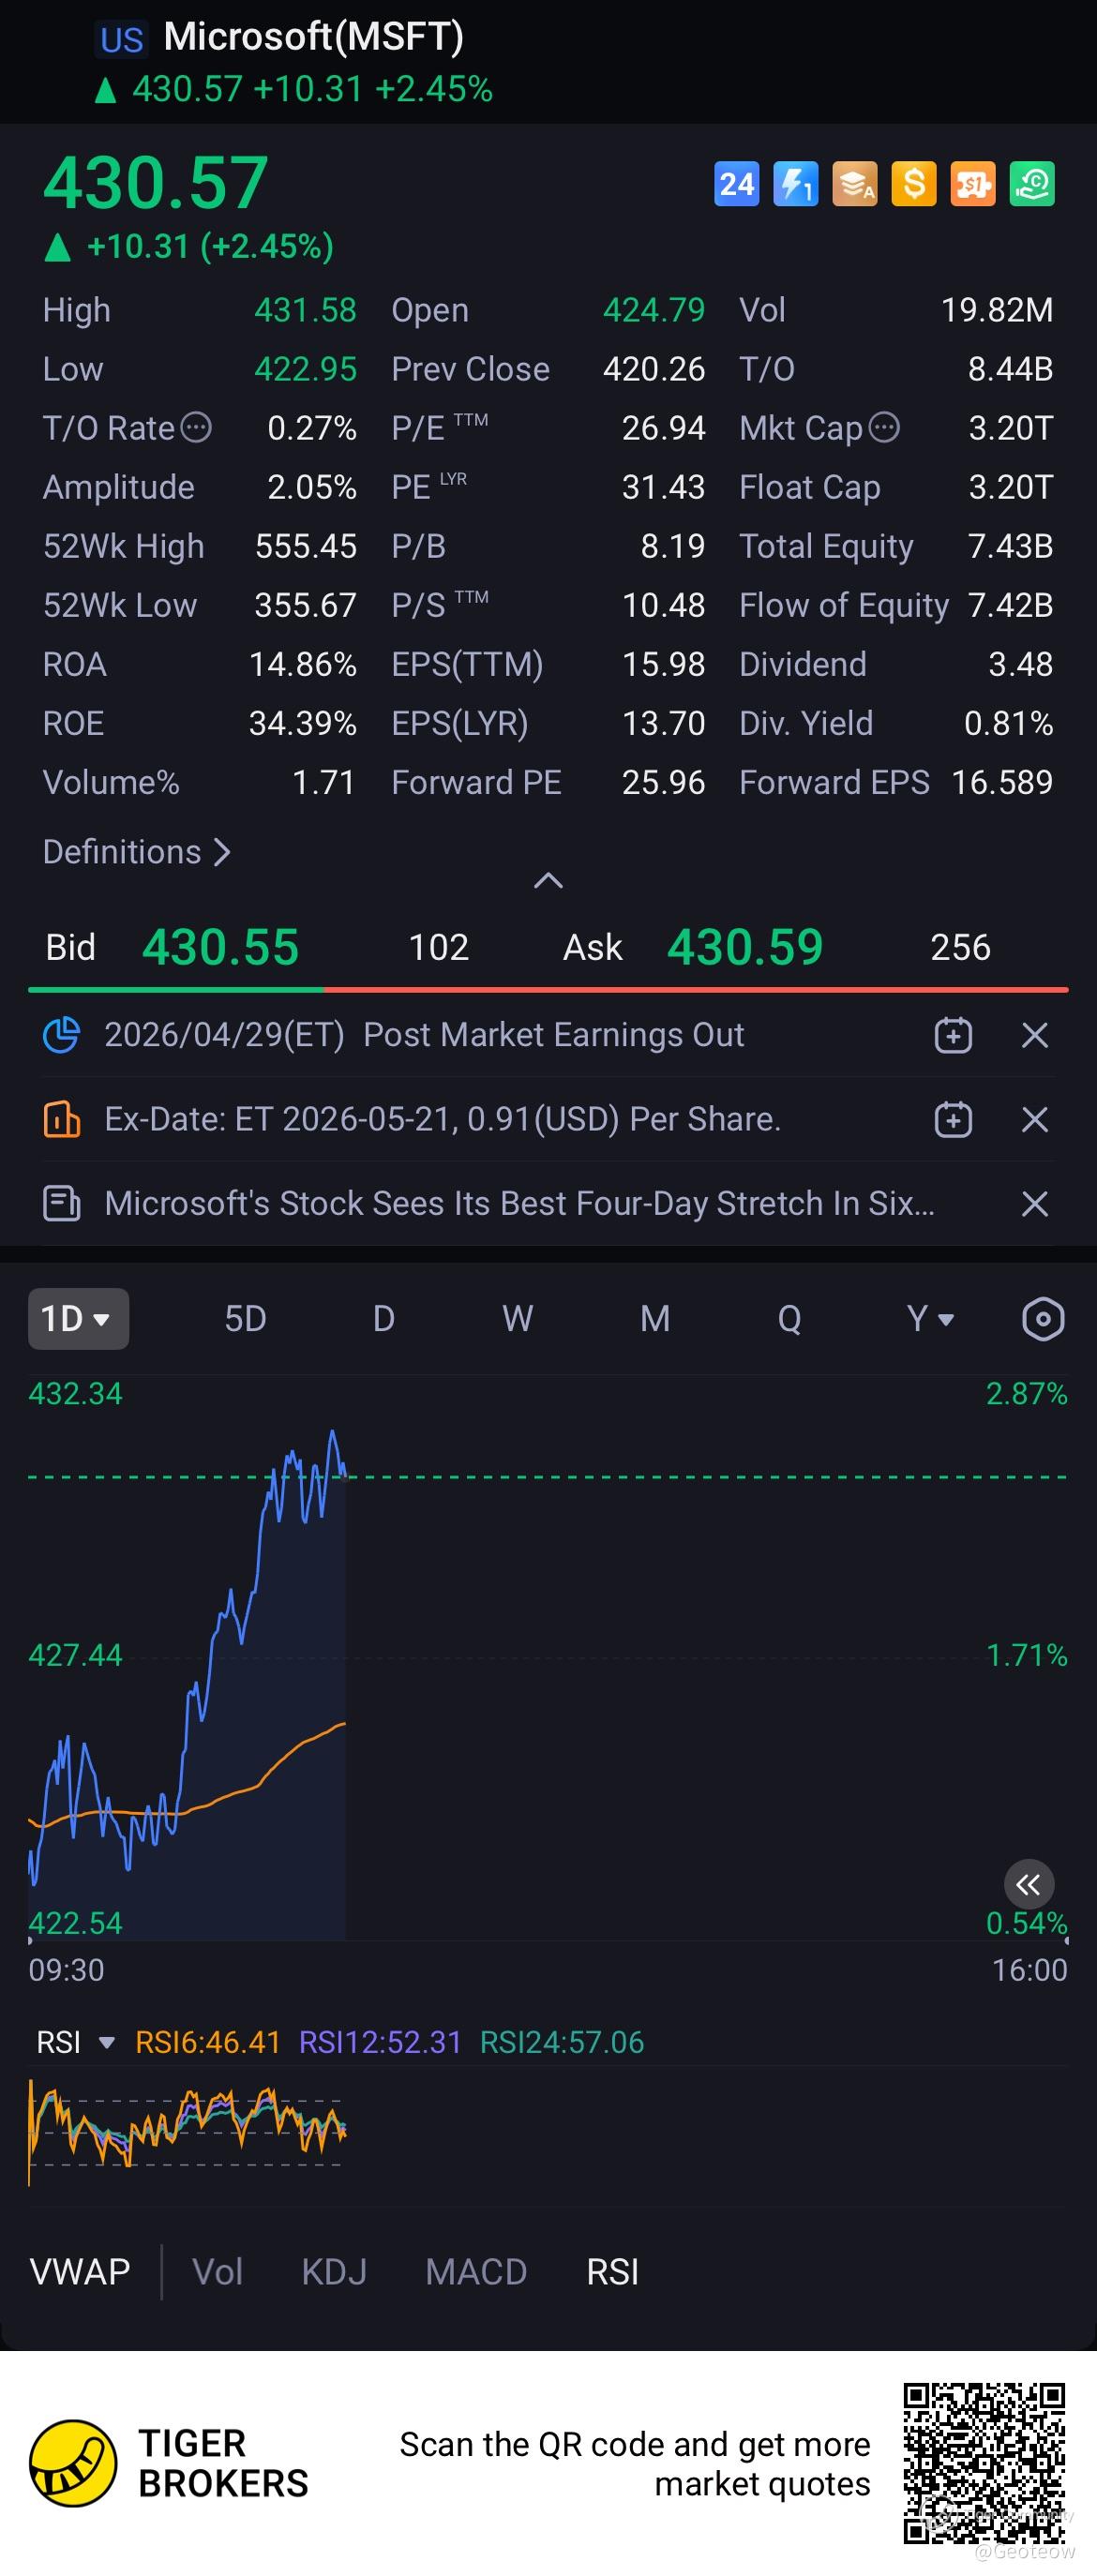The image size is (1097, 2576).
Task: Add the earnings date to calendar
Action: [953, 1035]
